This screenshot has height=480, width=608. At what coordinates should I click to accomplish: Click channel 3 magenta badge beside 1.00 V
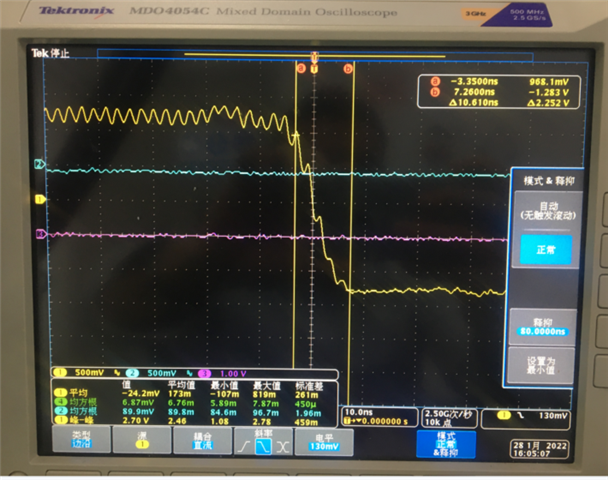tap(204, 373)
